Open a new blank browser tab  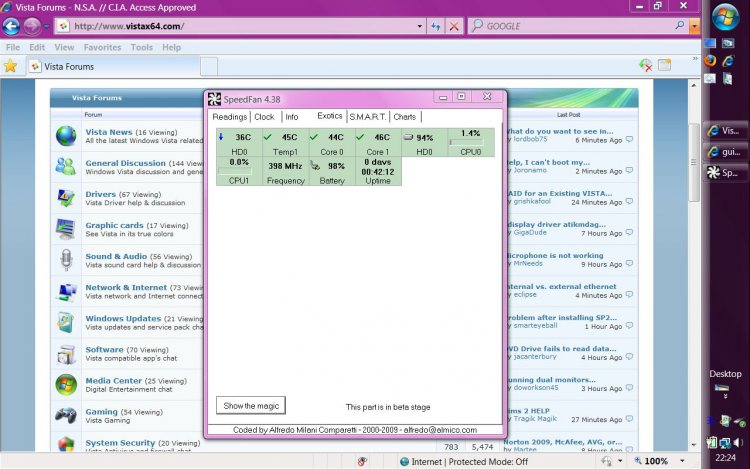coord(209,66)
